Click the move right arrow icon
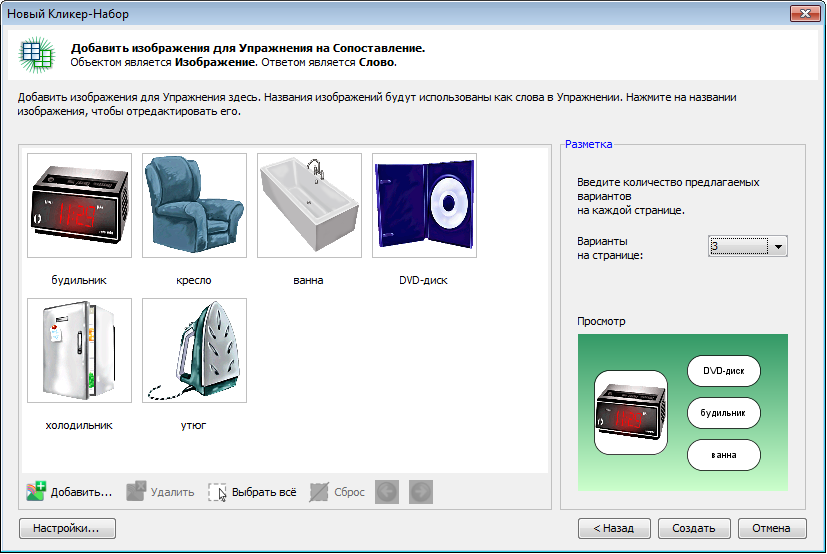The image size is (827, 554). point(420,491)
